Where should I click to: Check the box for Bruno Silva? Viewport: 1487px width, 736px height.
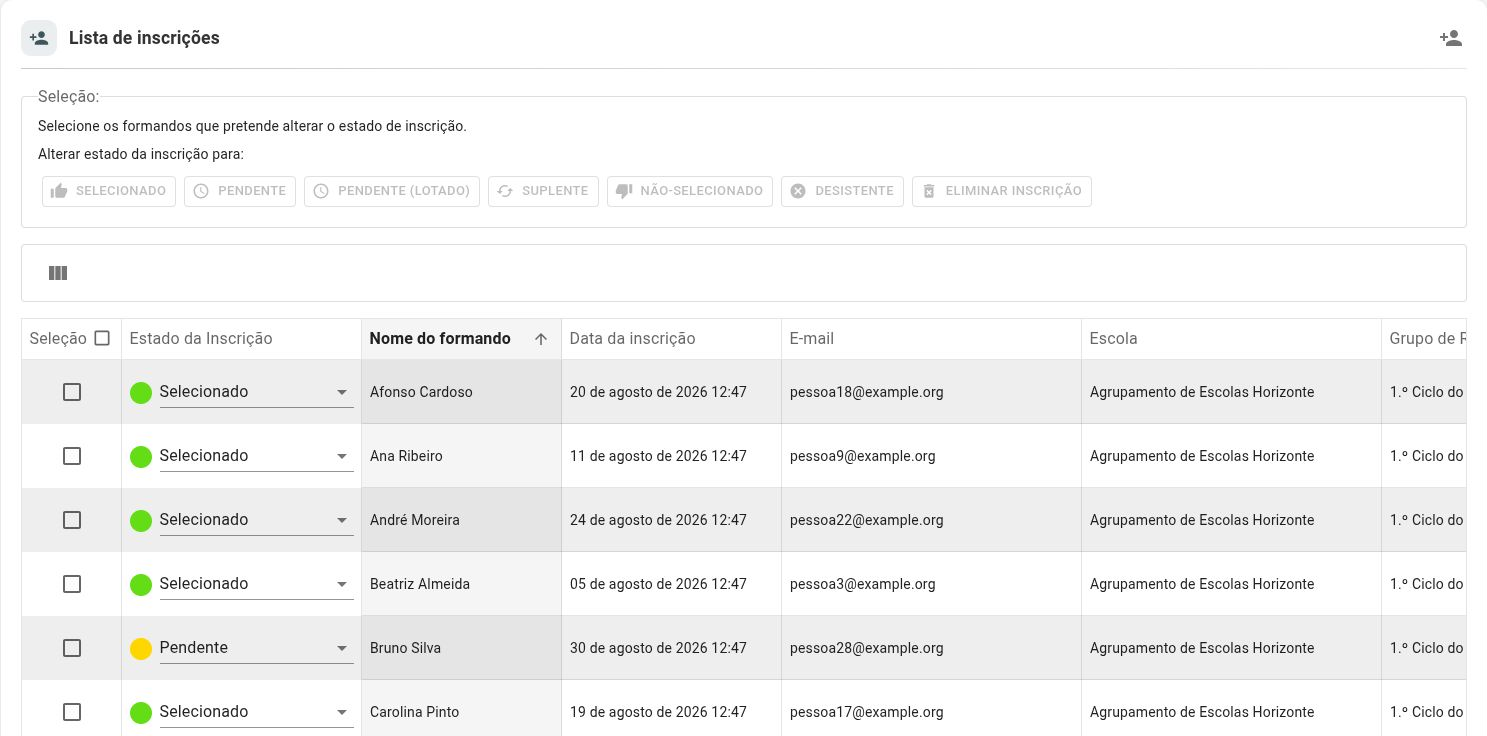click(x=72, y=648)
